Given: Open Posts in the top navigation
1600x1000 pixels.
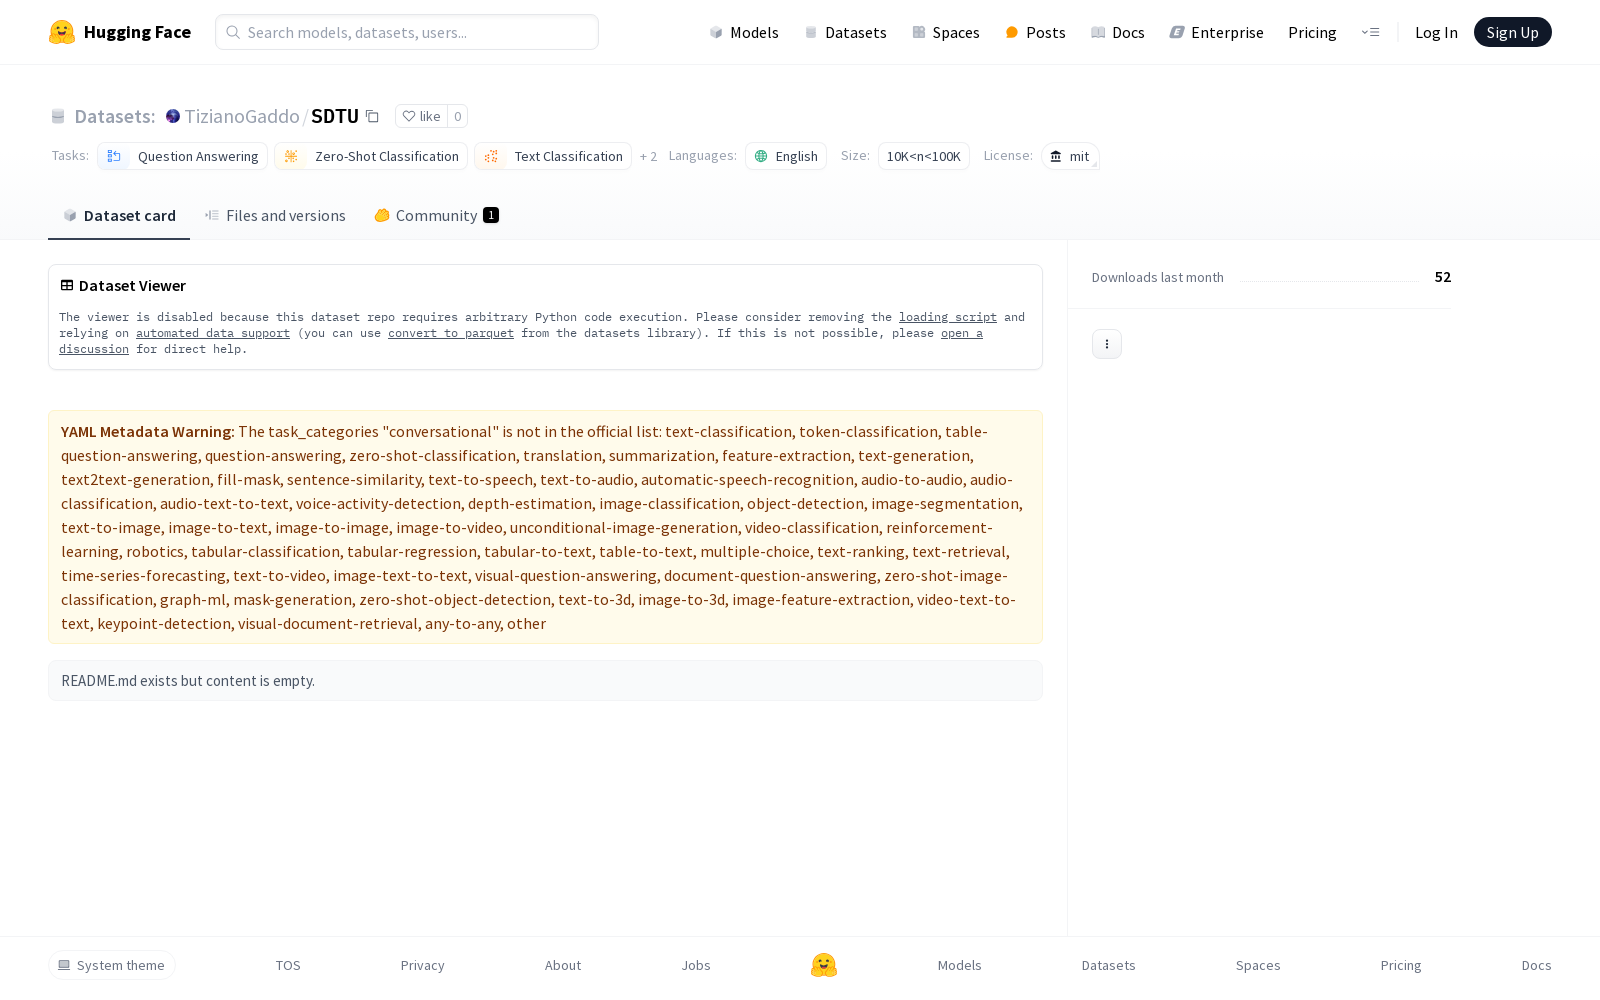Looking at the screenshot, I should click(1035, 32).
